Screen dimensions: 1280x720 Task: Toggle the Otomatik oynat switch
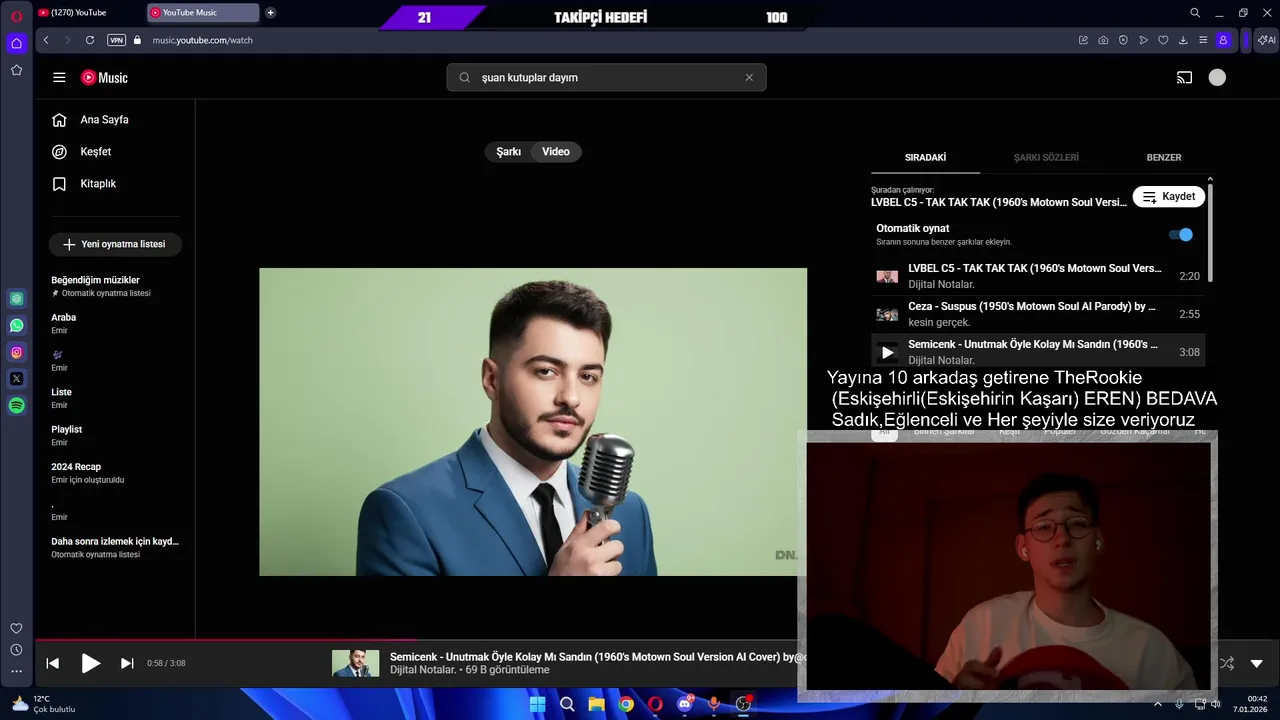[x=1181, y=234]
